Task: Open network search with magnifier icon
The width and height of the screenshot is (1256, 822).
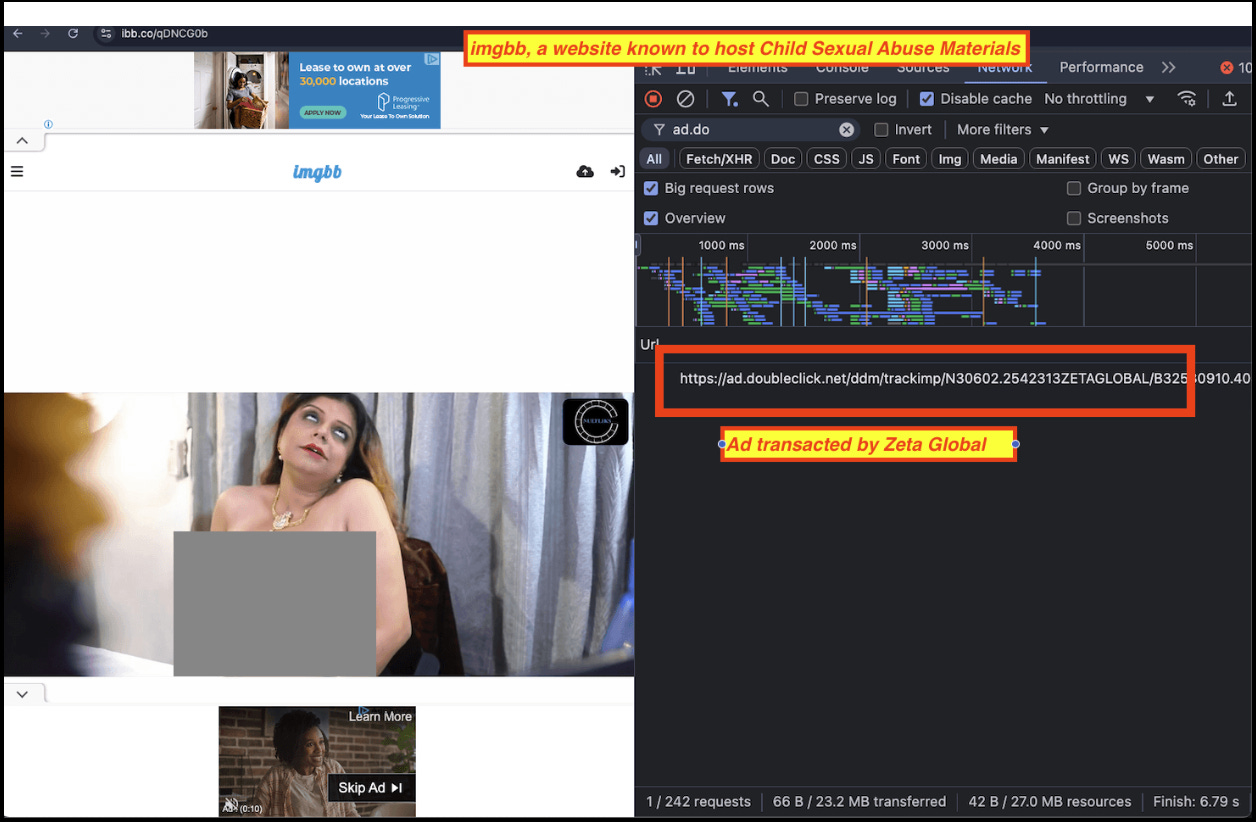Action: point(761,99)
